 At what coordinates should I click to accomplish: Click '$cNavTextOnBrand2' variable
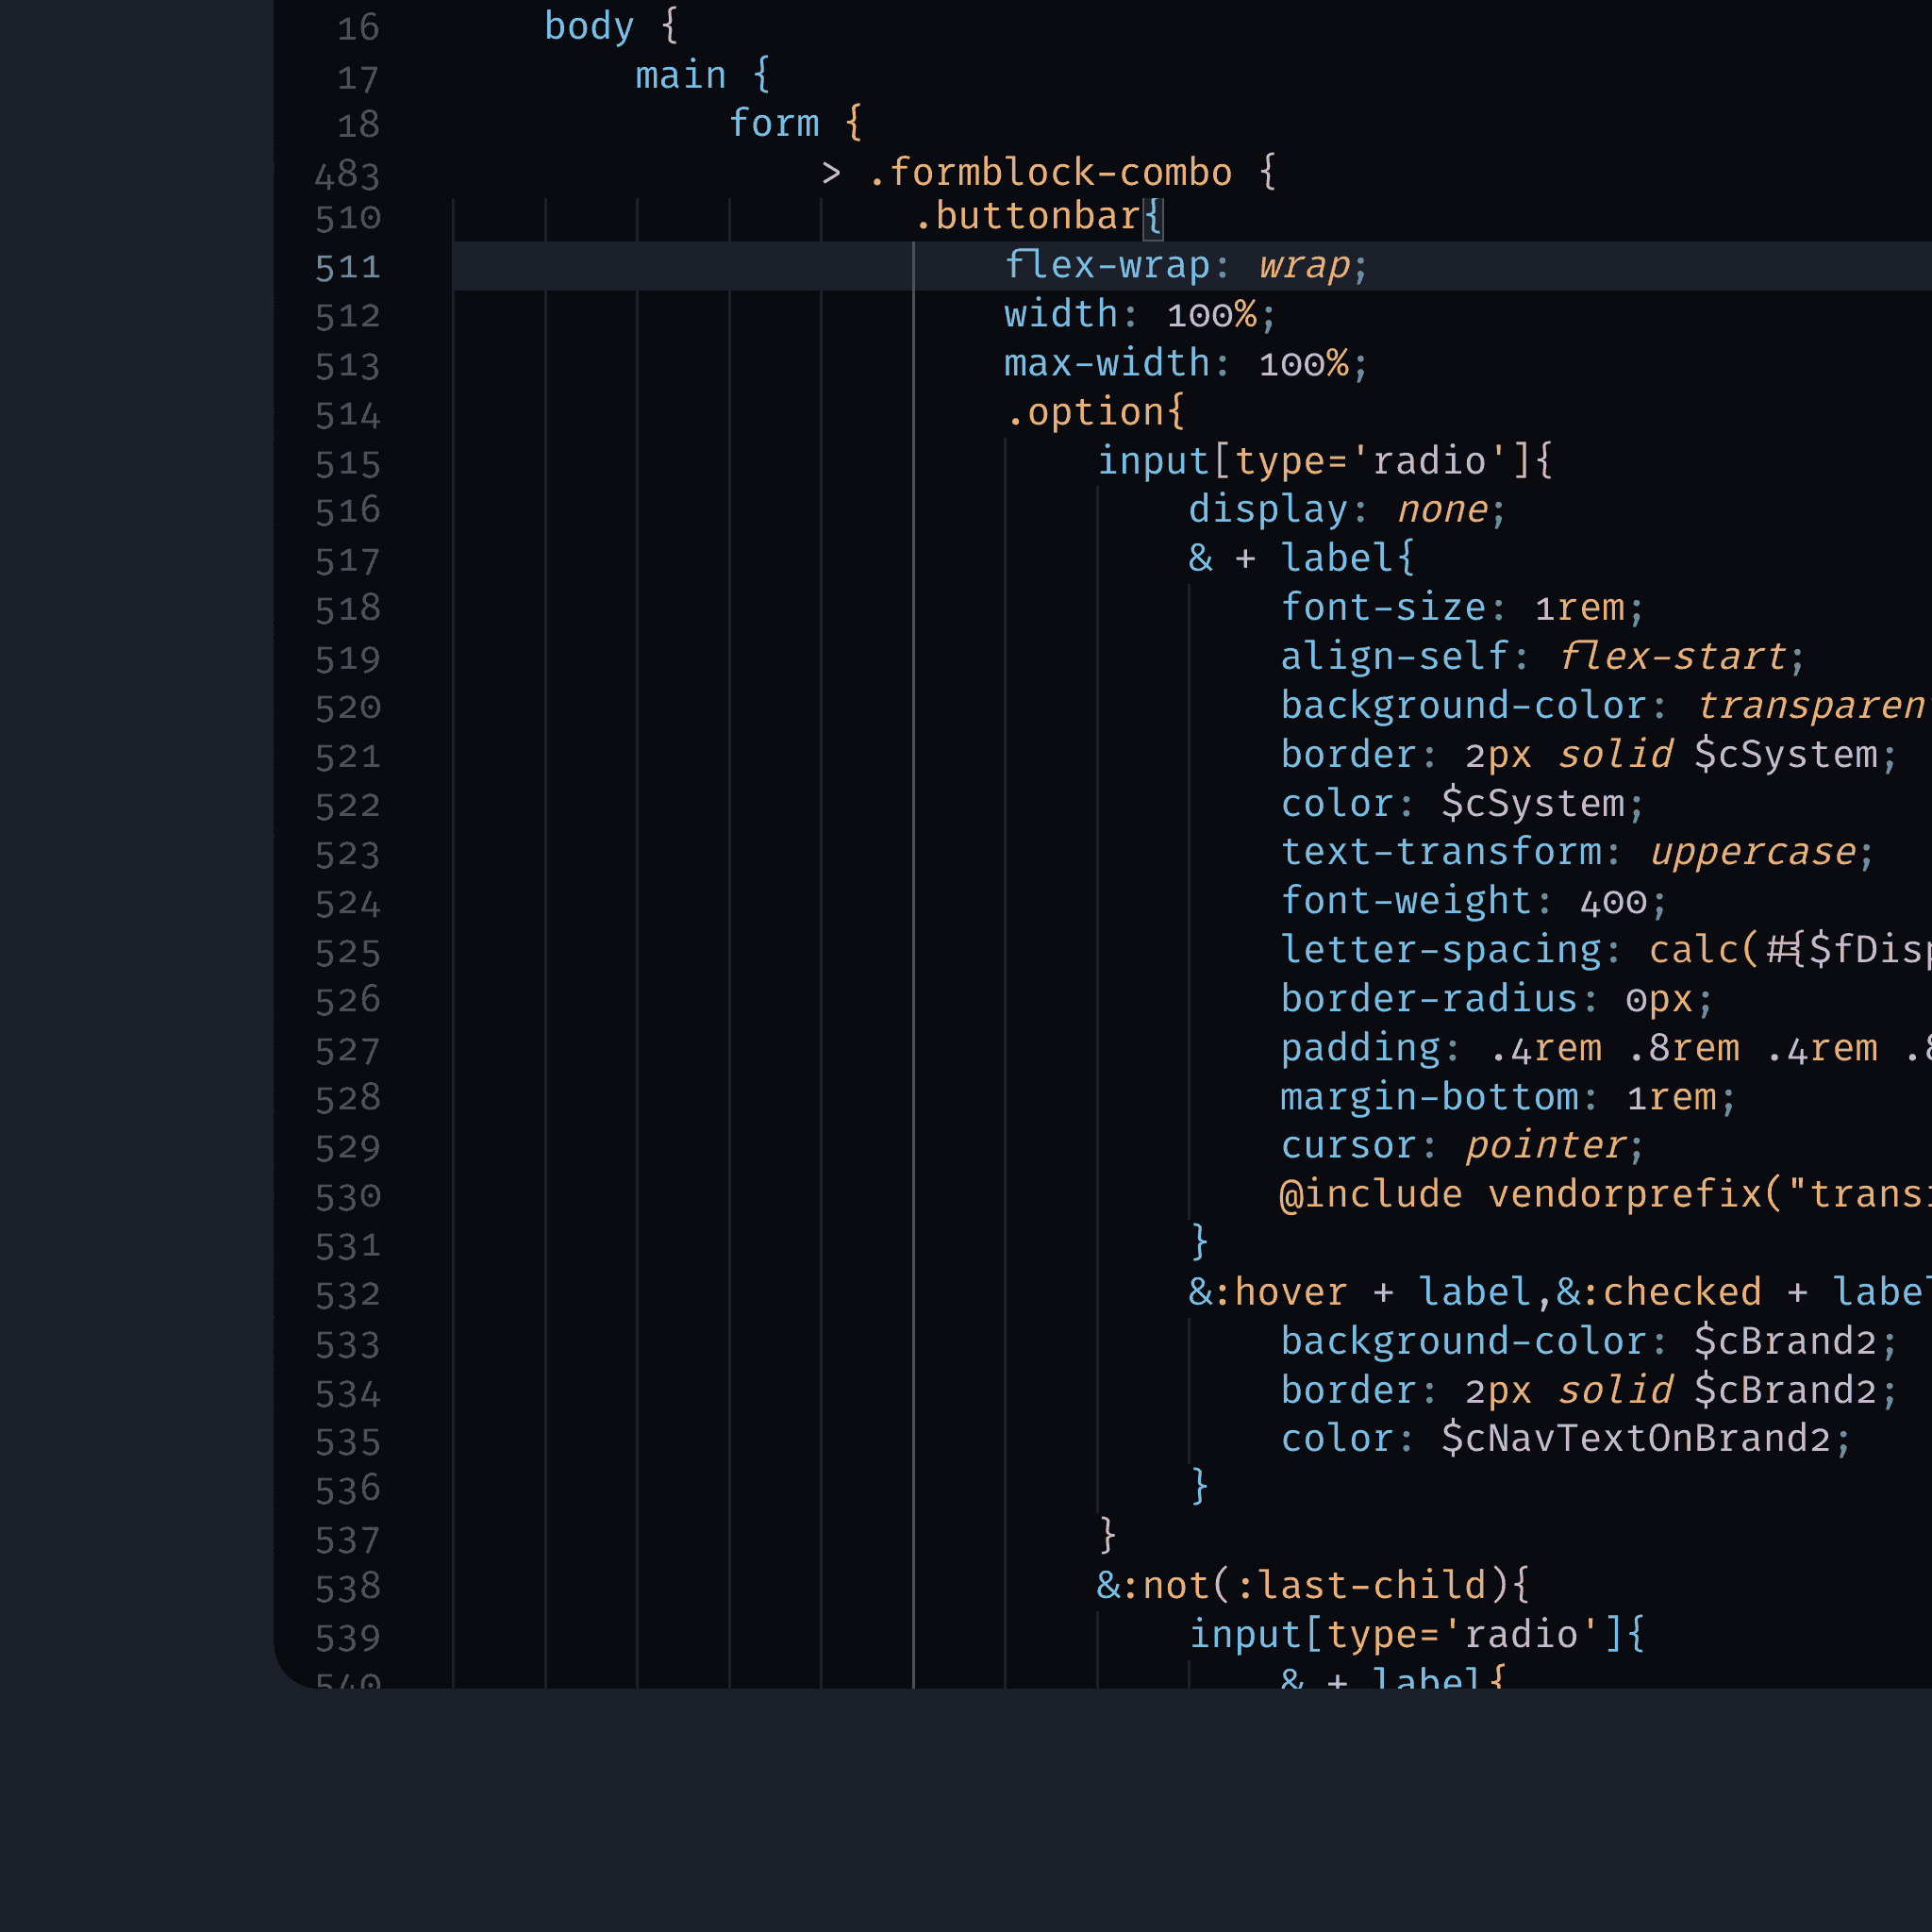click(x=1635, y=1439)
